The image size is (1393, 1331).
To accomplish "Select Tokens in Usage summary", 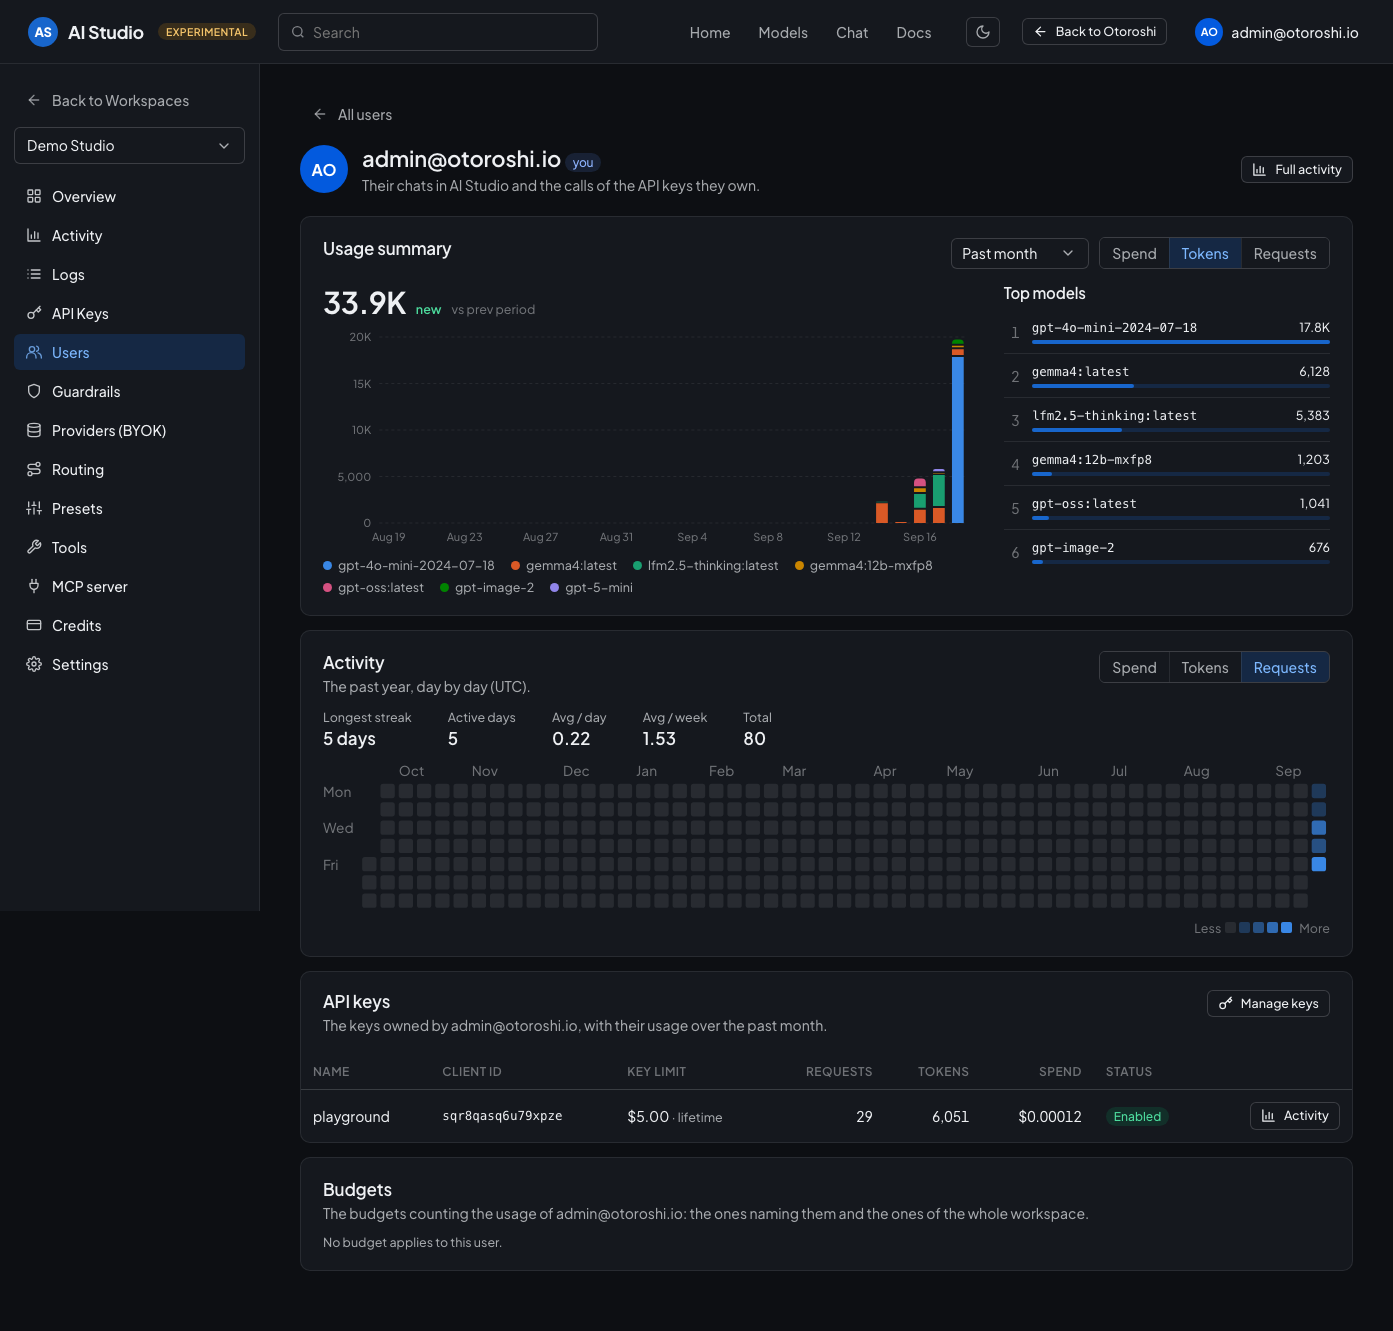I will tap(1205, 254).
